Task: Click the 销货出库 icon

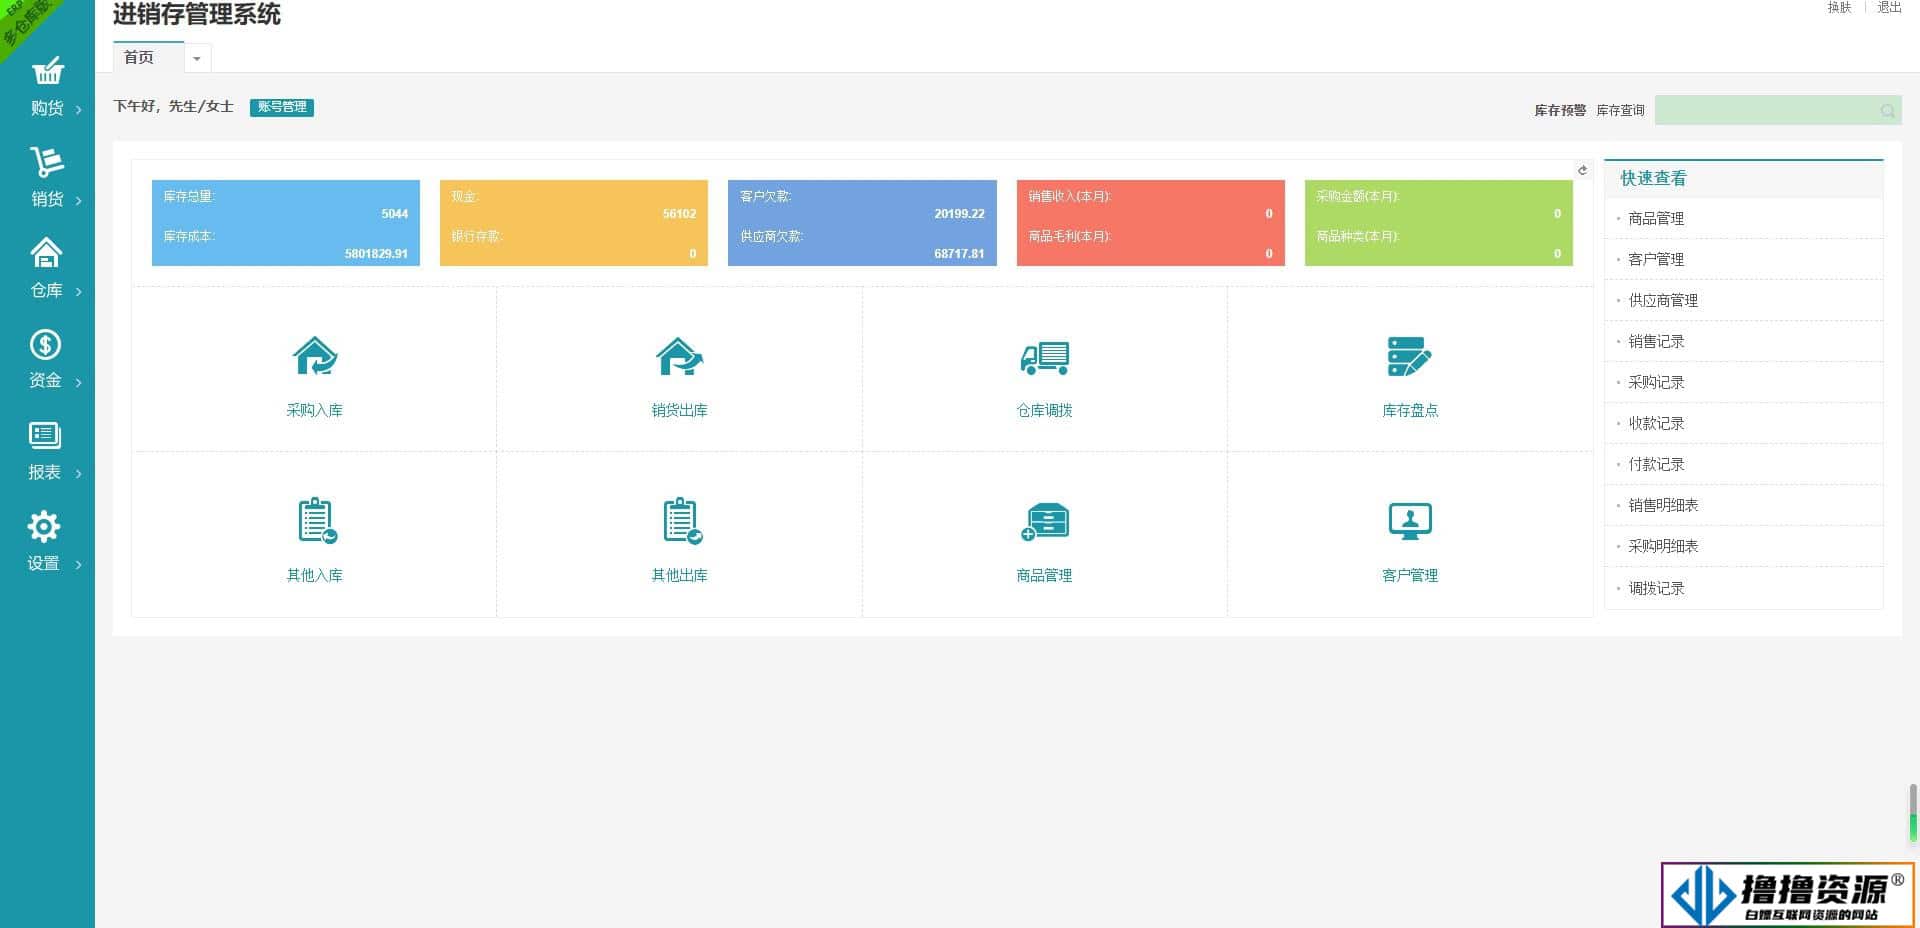Action: [x=680, y=356]
